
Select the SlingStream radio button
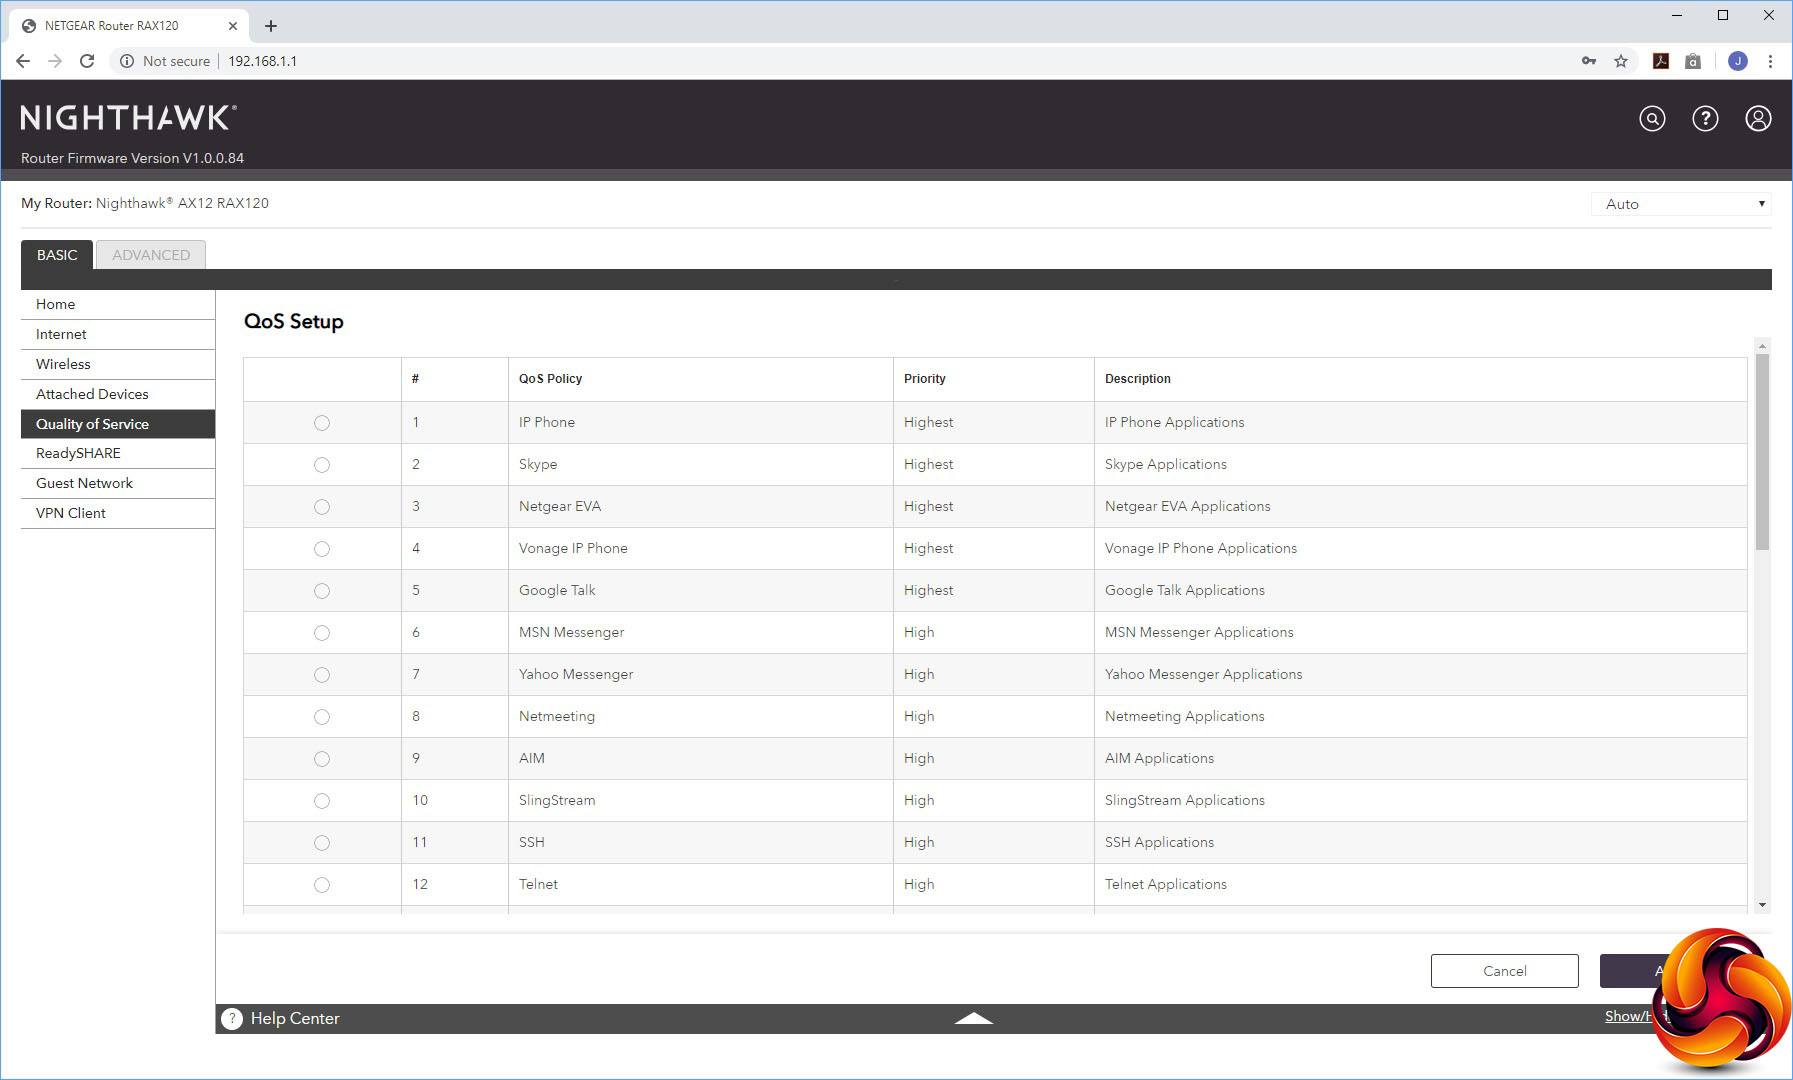click(322, 801)
